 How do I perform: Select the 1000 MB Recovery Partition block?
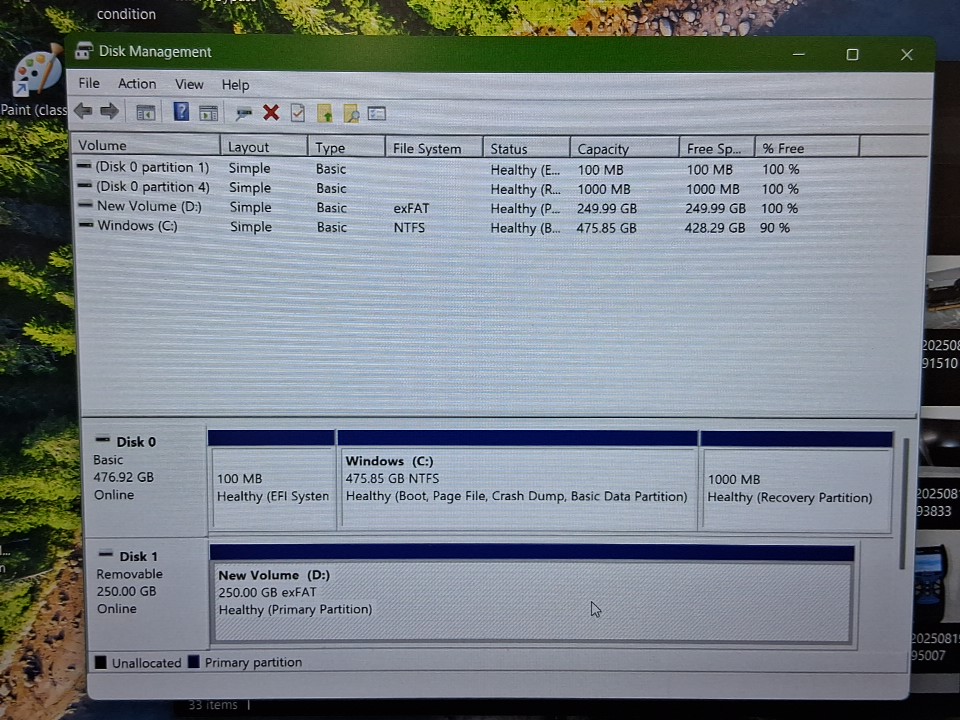797,482
